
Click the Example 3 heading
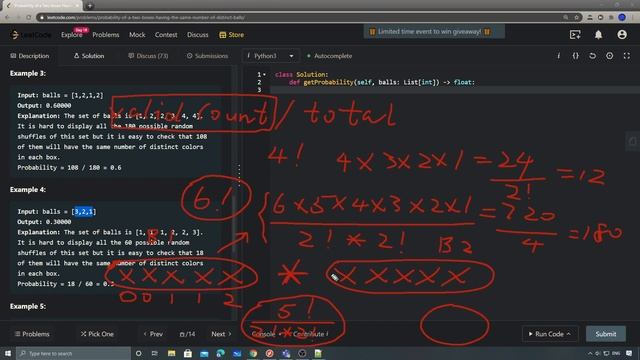(28, 73)
